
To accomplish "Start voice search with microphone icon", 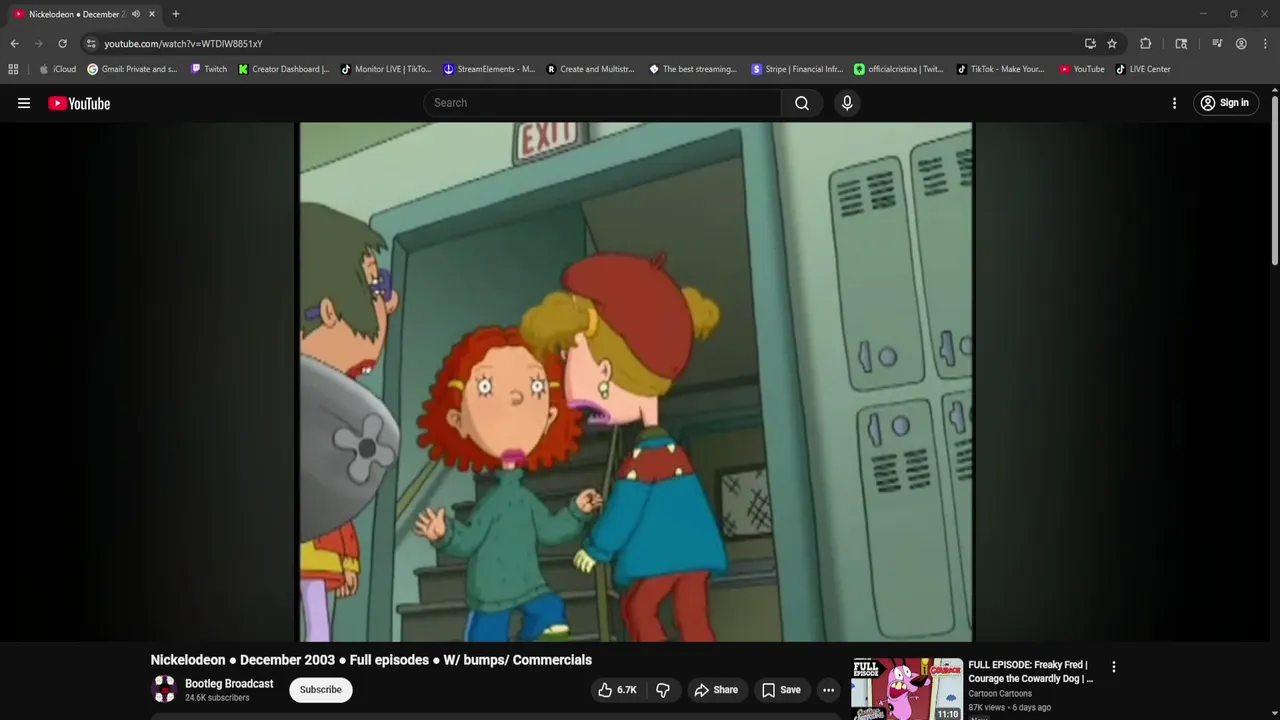I will tap(847, 103).
